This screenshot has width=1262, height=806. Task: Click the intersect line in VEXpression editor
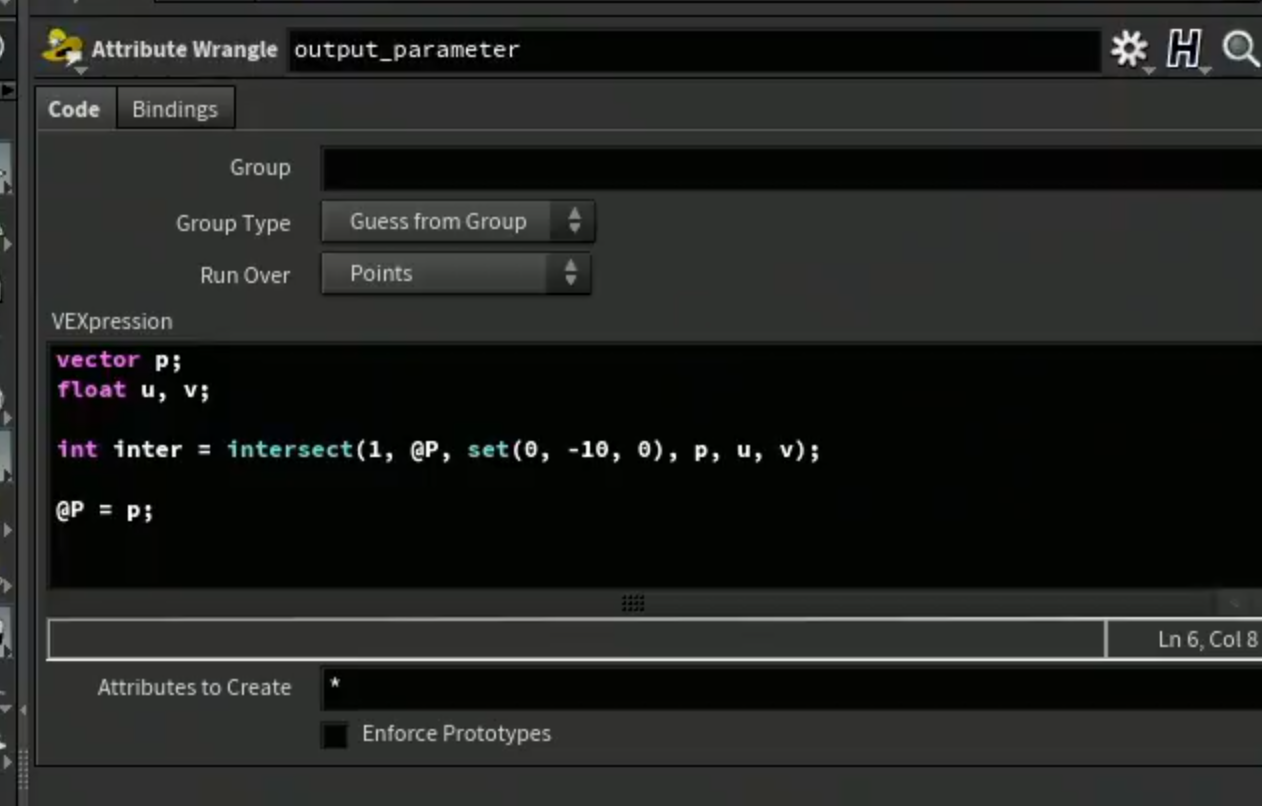point(438,450)
